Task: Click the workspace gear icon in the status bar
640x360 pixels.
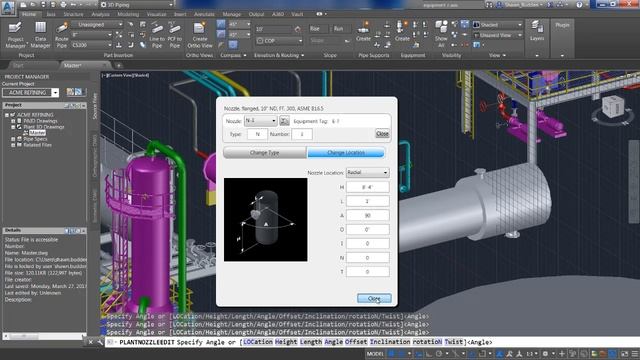Action: [x=545, y=353]
